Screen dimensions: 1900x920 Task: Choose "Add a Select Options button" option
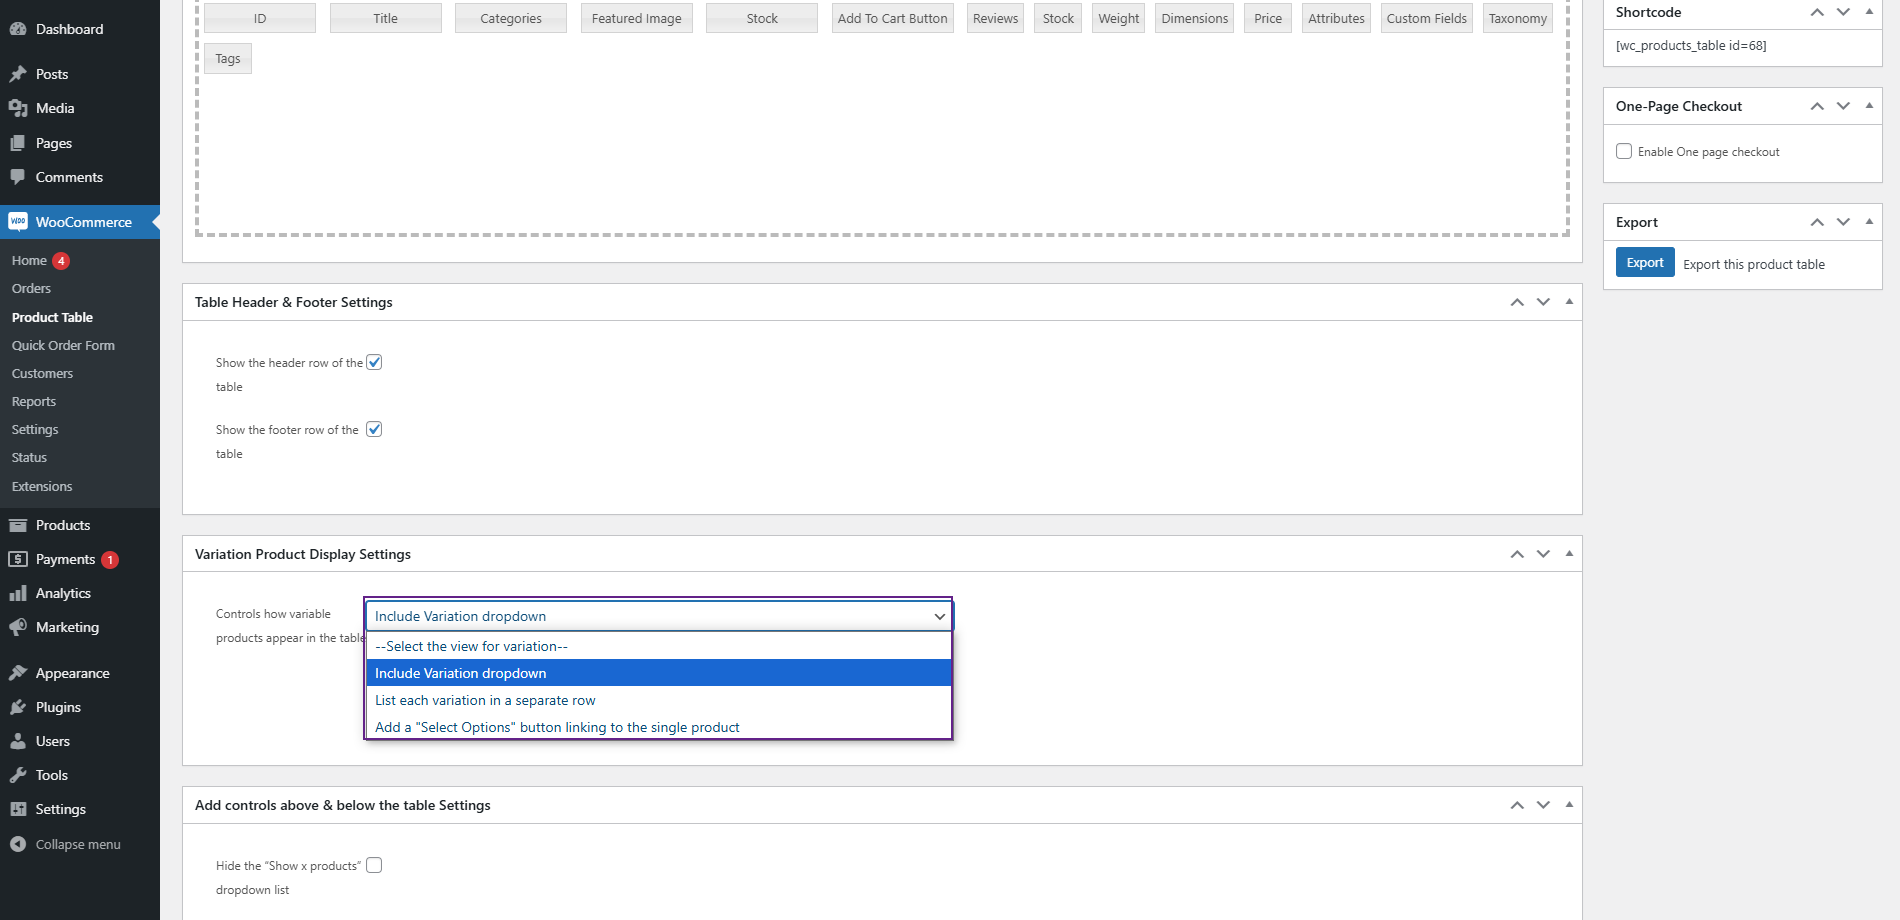tap(658, 727)
